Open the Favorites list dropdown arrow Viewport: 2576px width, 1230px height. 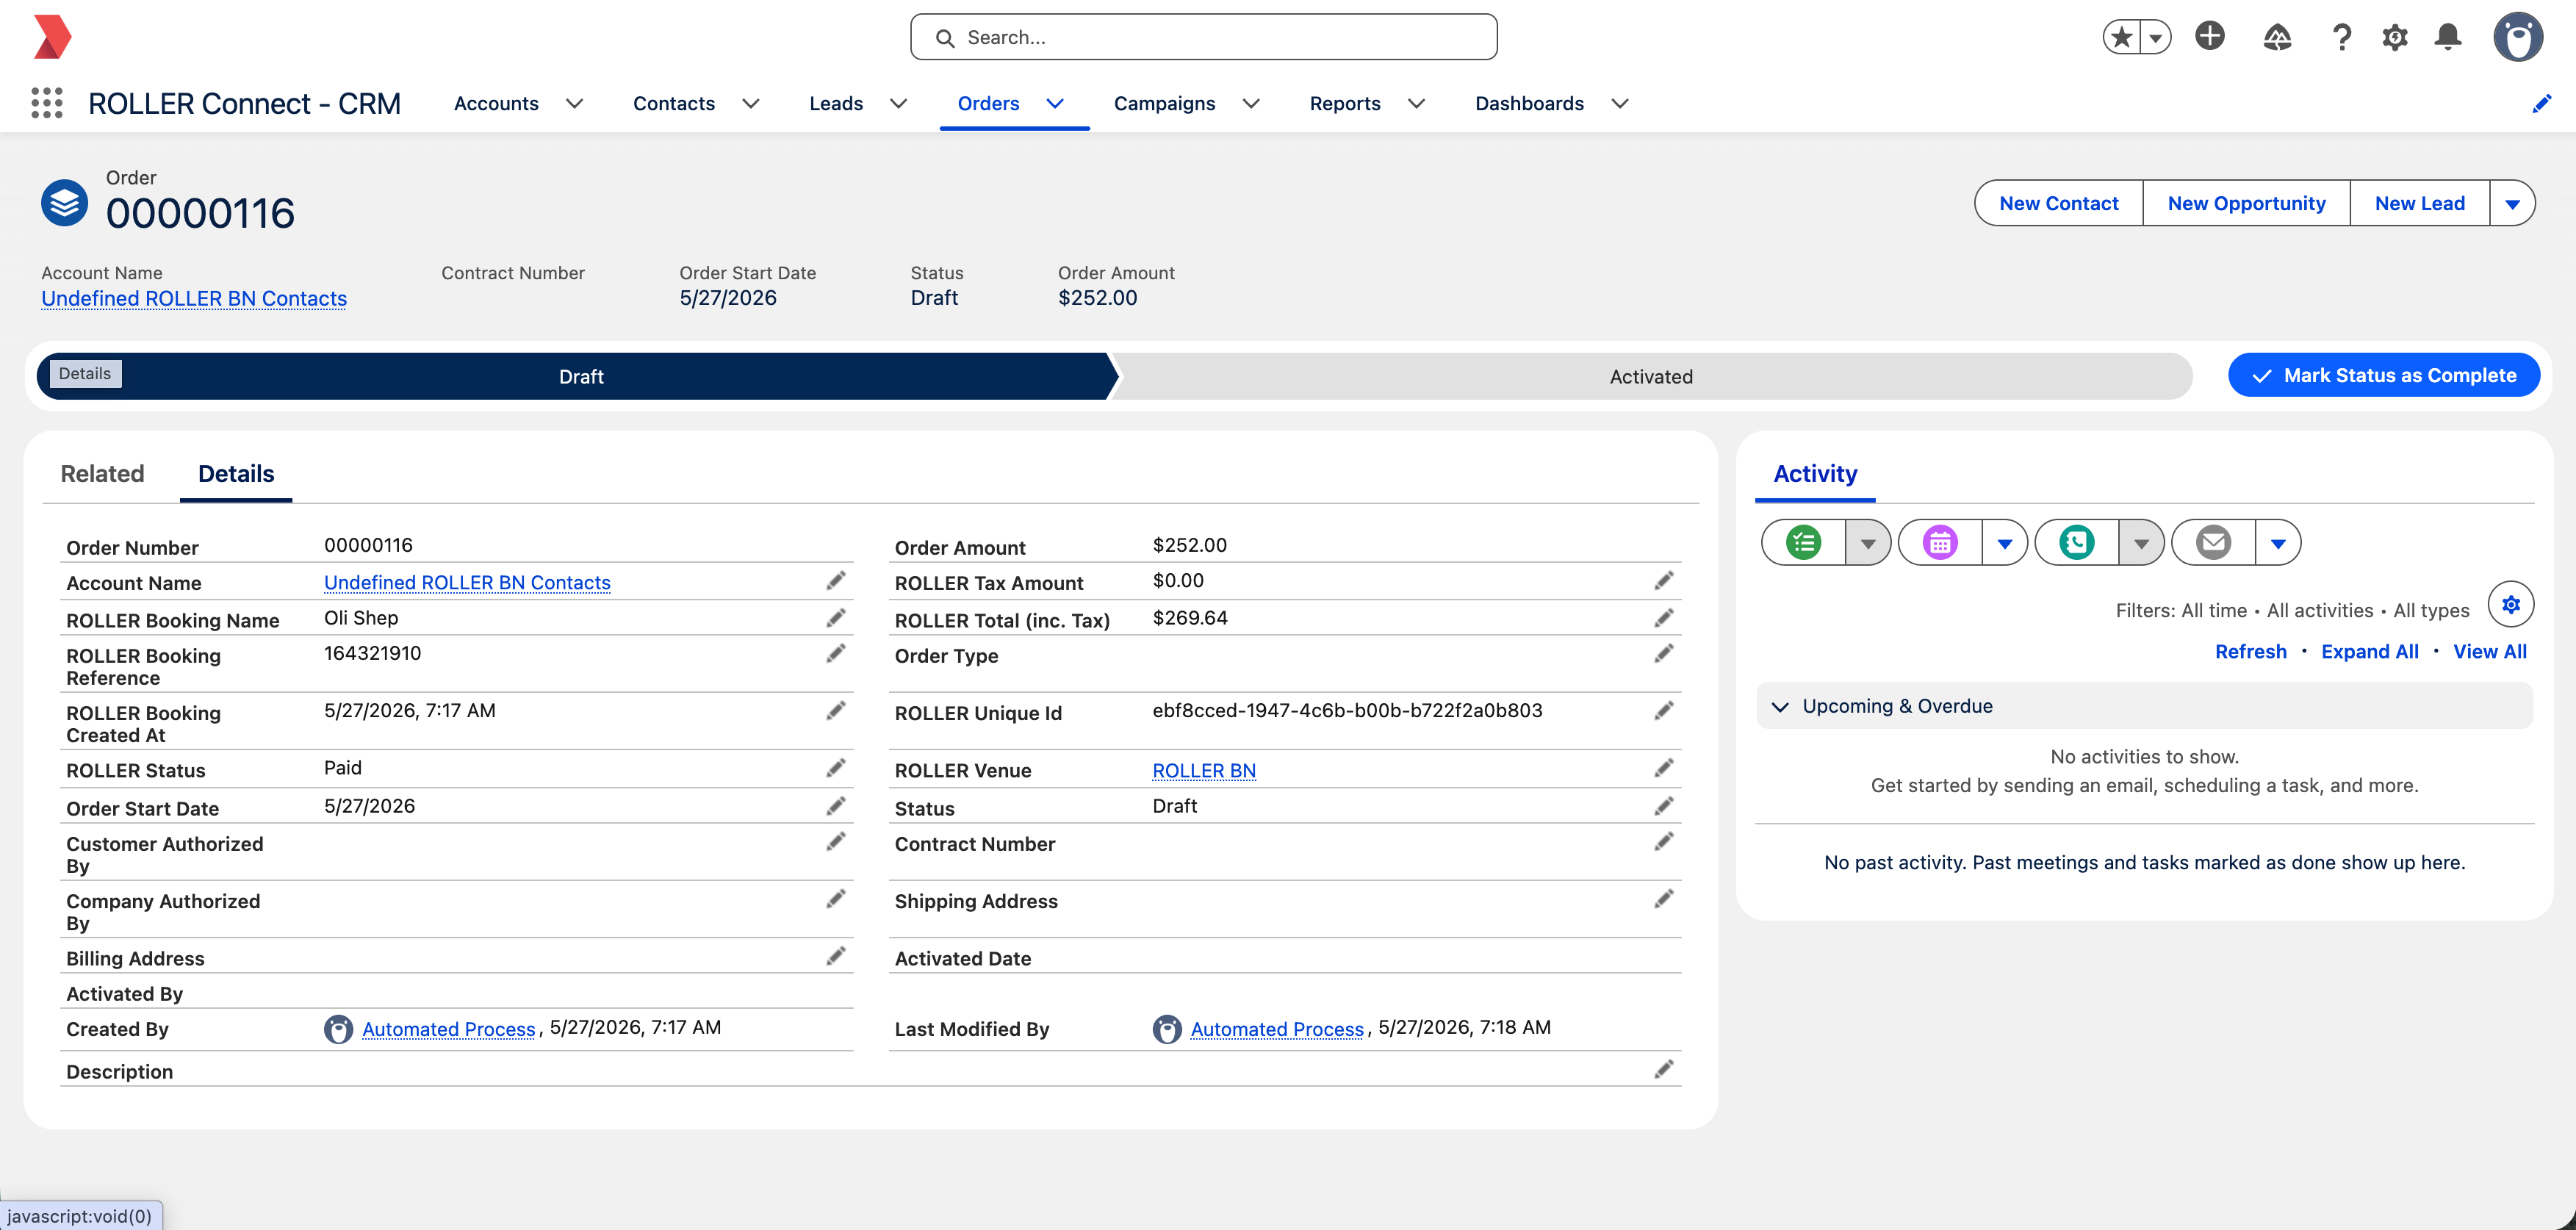(2156, 38)
